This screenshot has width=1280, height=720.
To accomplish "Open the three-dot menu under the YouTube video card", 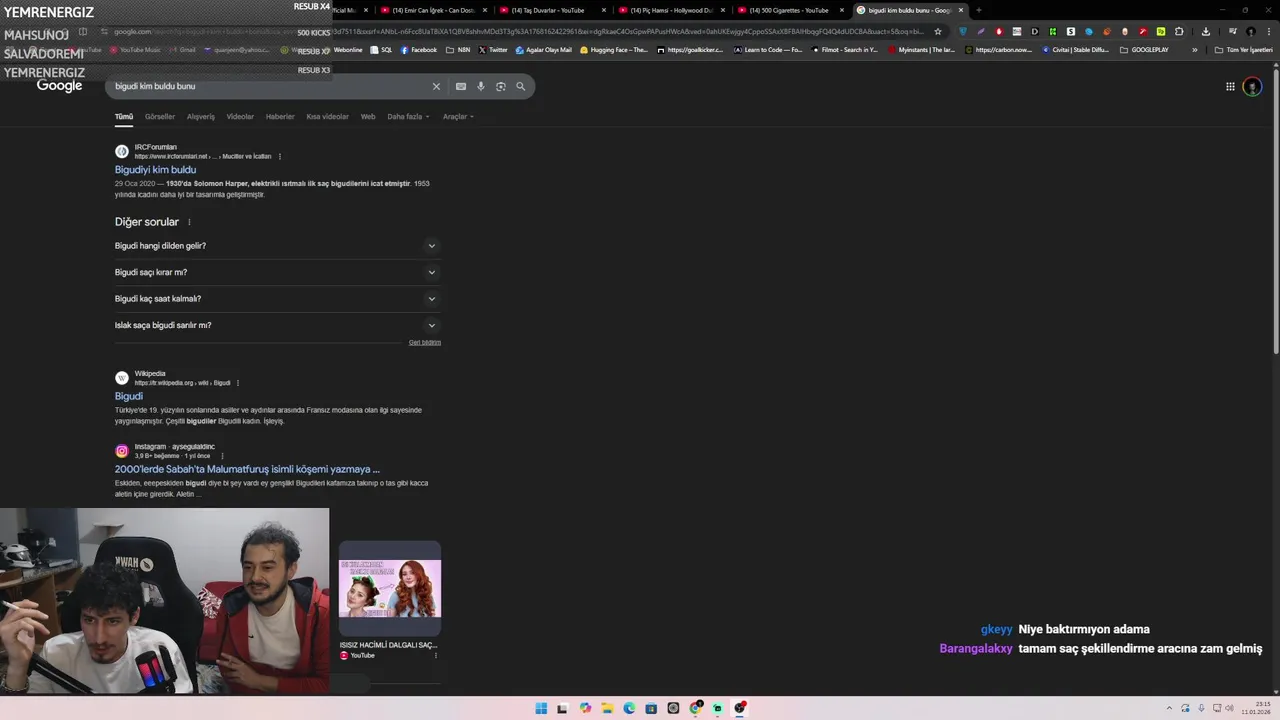I will tap(435, 655).
